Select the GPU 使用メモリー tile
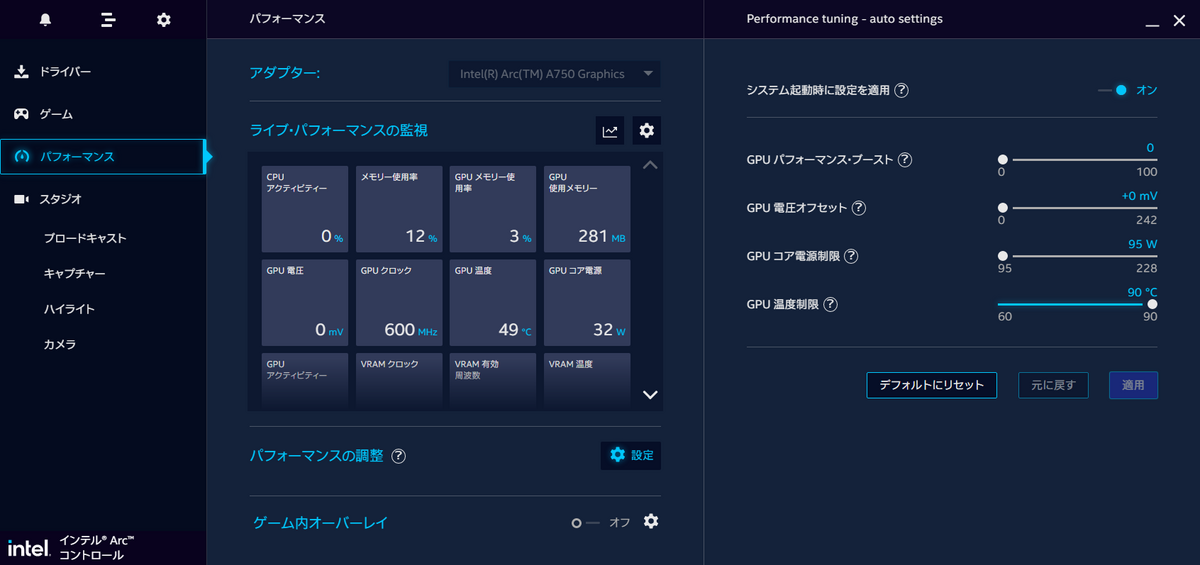This screenshot has width=1200, height=565. tap(587, 209)
